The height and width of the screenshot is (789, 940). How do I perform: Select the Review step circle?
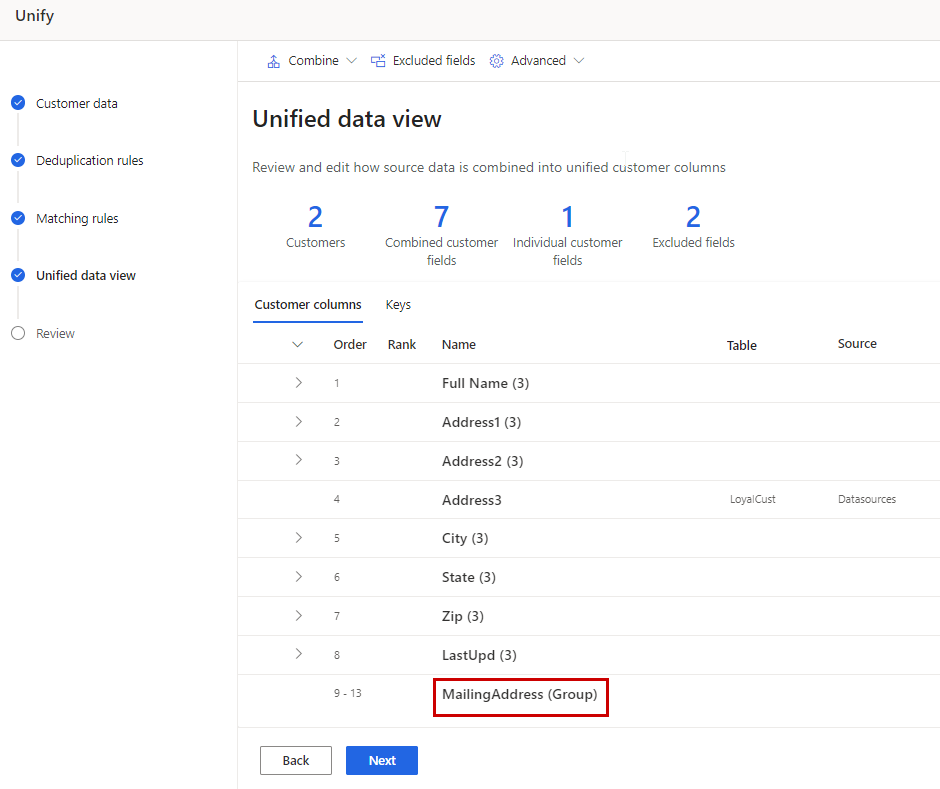17,333
